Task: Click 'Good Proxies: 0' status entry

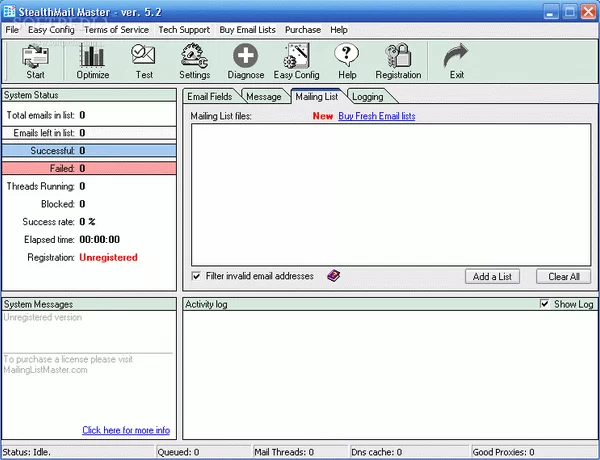Action: coord(503,452)
